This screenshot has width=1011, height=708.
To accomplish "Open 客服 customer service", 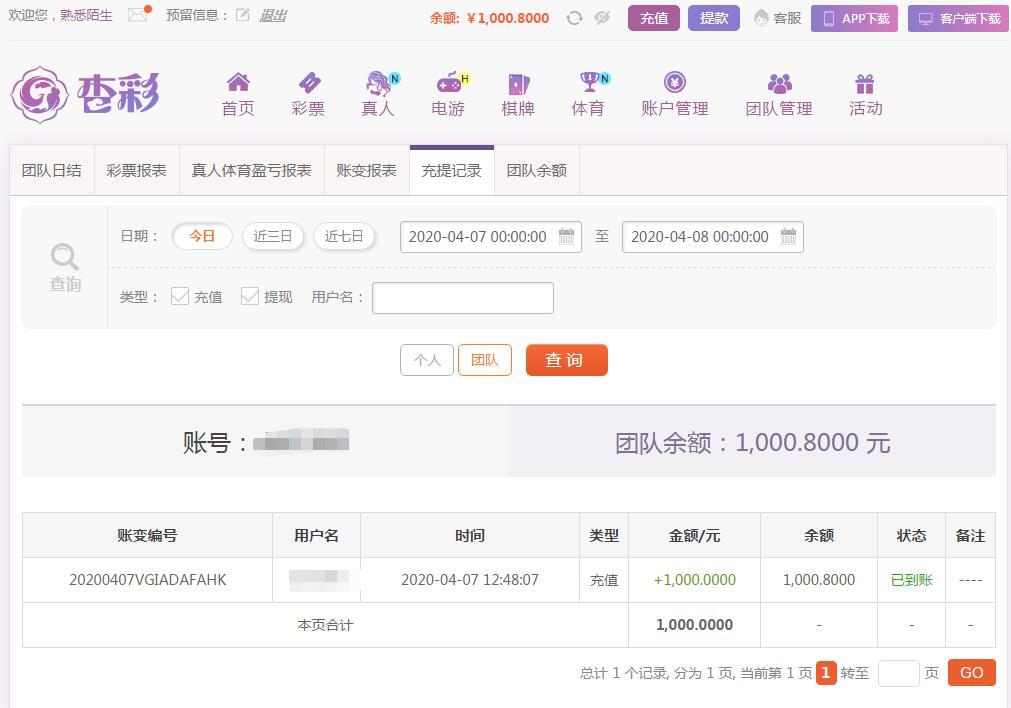I will [778, 18].
